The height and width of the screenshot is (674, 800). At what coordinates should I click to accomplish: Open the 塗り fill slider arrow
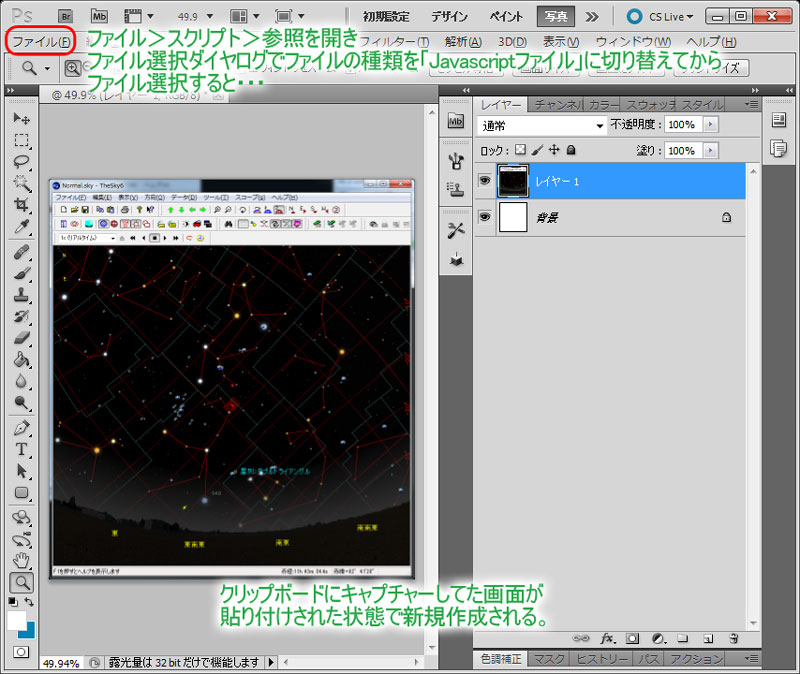click(711, 150)
